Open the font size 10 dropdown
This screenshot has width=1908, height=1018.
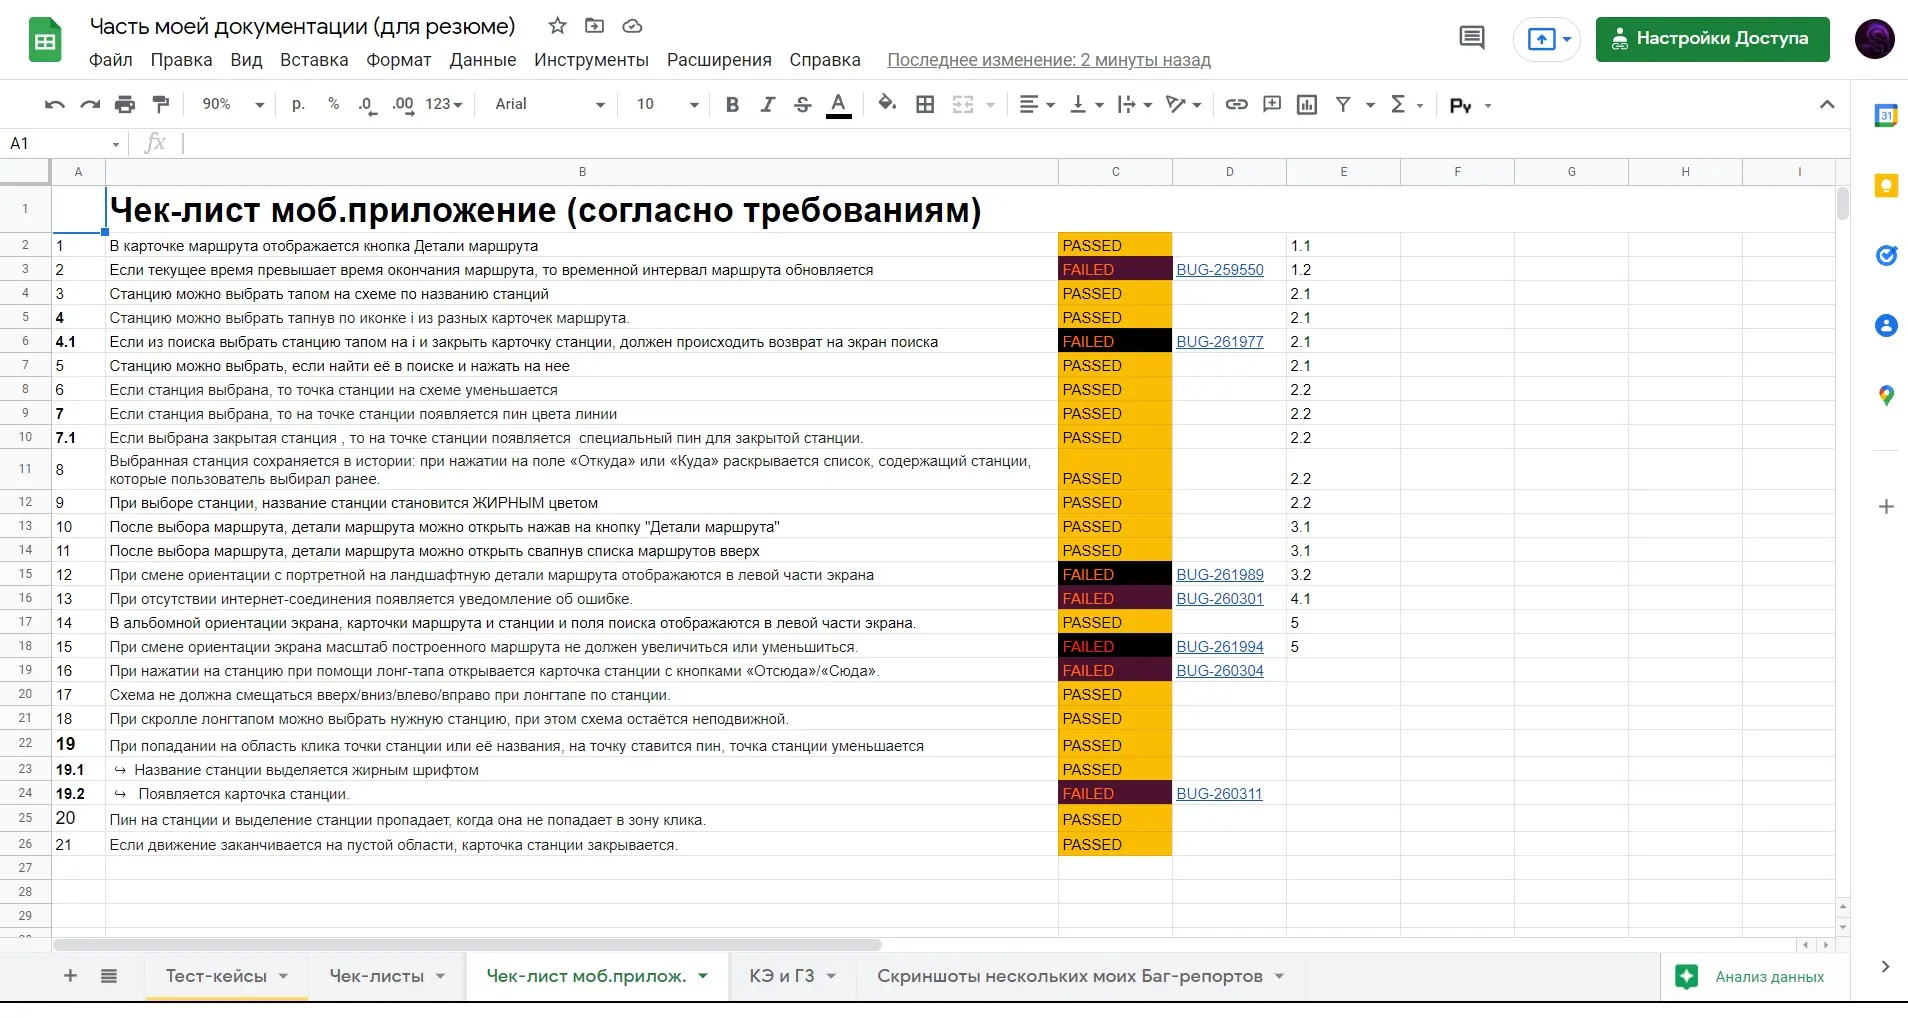point(667,105)
